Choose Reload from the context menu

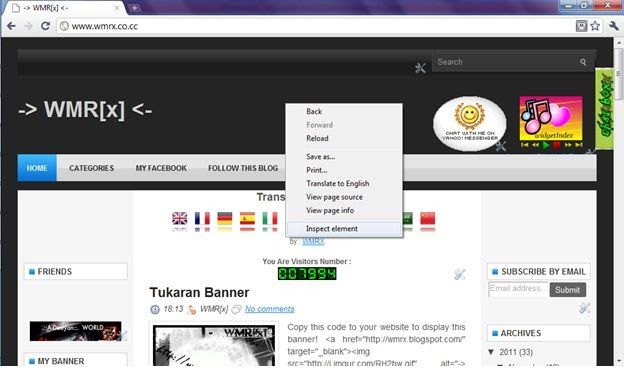coord(317,138)
